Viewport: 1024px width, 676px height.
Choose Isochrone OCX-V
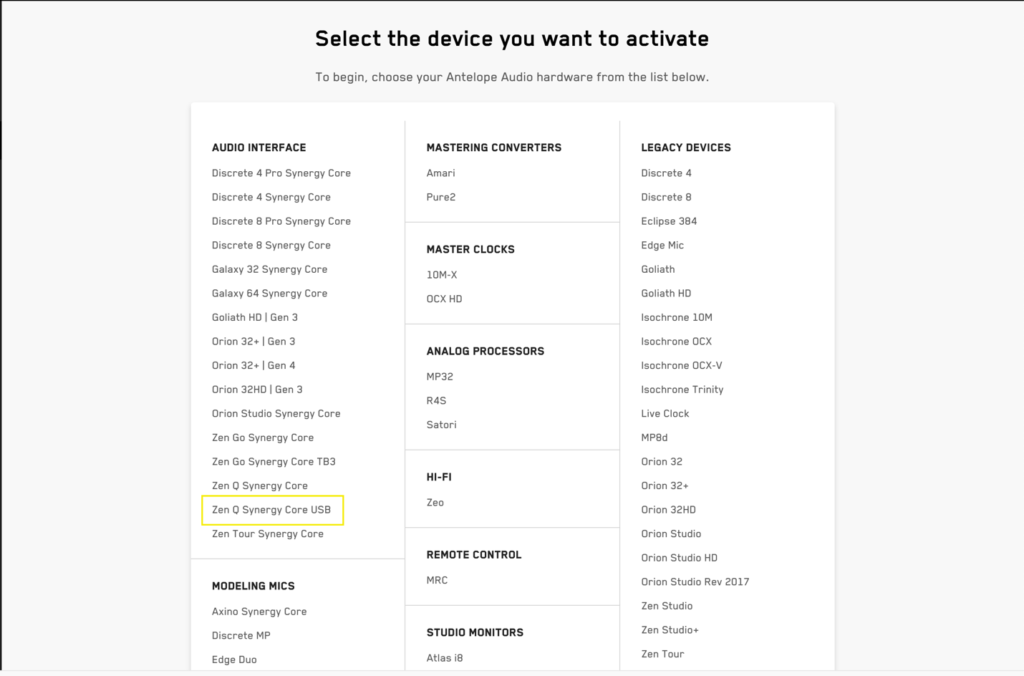coord(682,366)
